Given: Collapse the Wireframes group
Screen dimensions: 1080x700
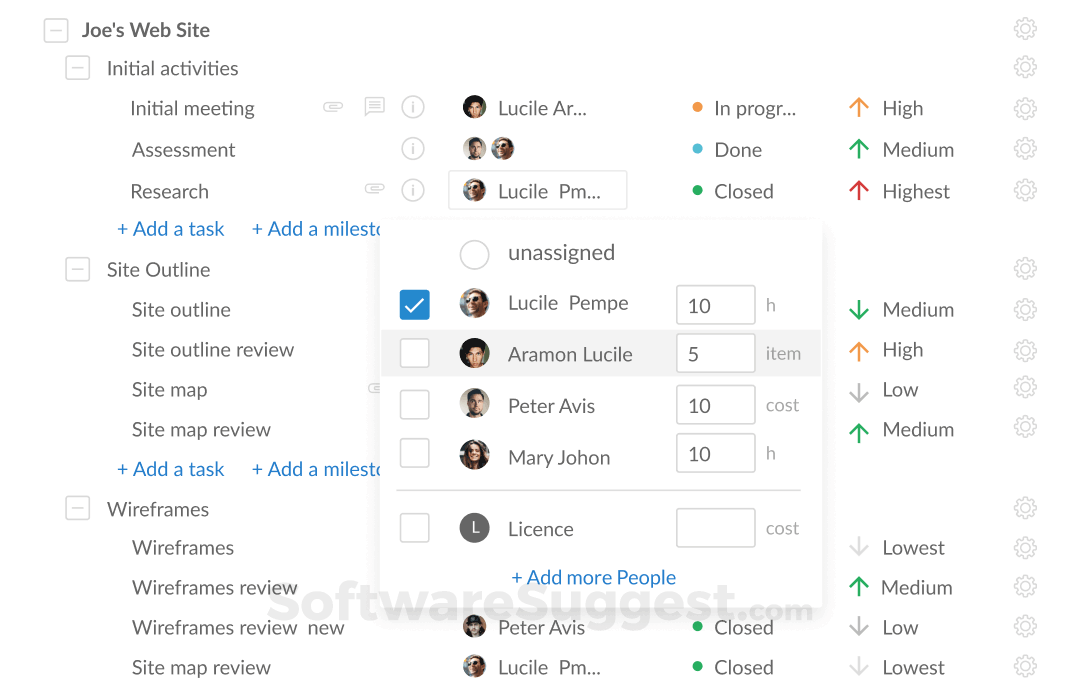Looking at the screenshot, I should (x=77, y=508).
